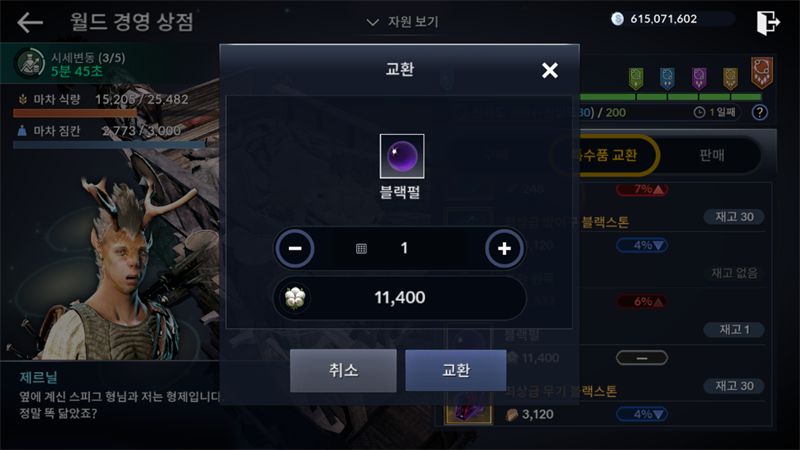The image size is (800, 450).
Task: Select the 최상급 무기 블랙스톤 item thumbnail
Action: point(469,408)
